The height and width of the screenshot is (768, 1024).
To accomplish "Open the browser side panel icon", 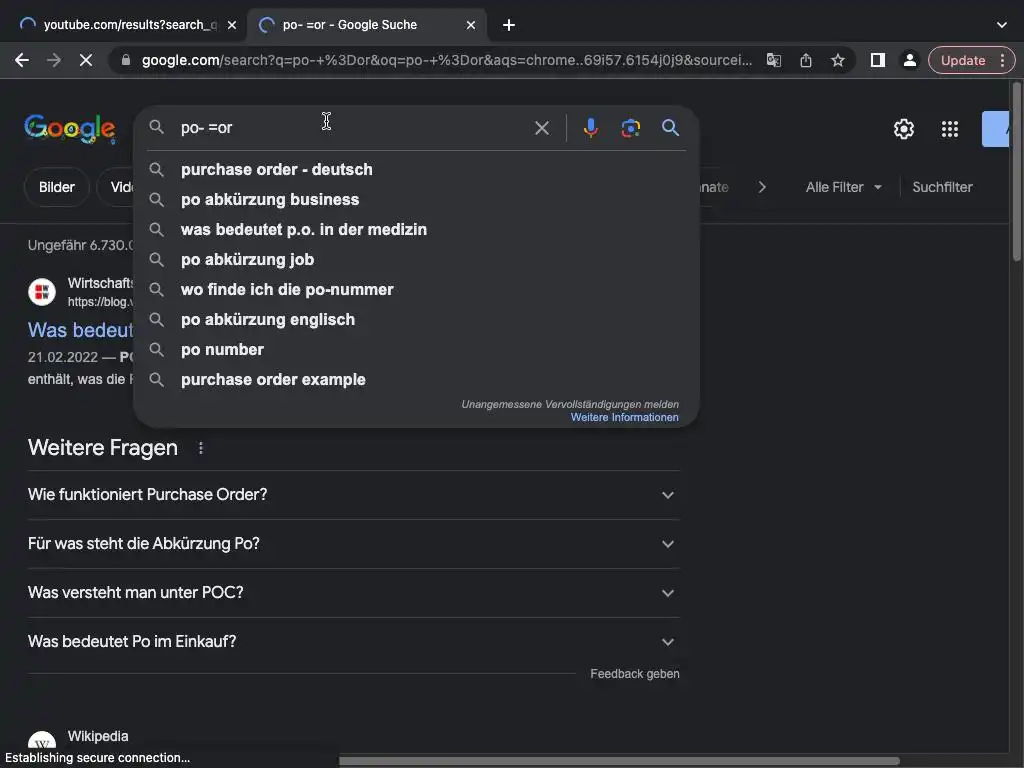I will (878, 61).
